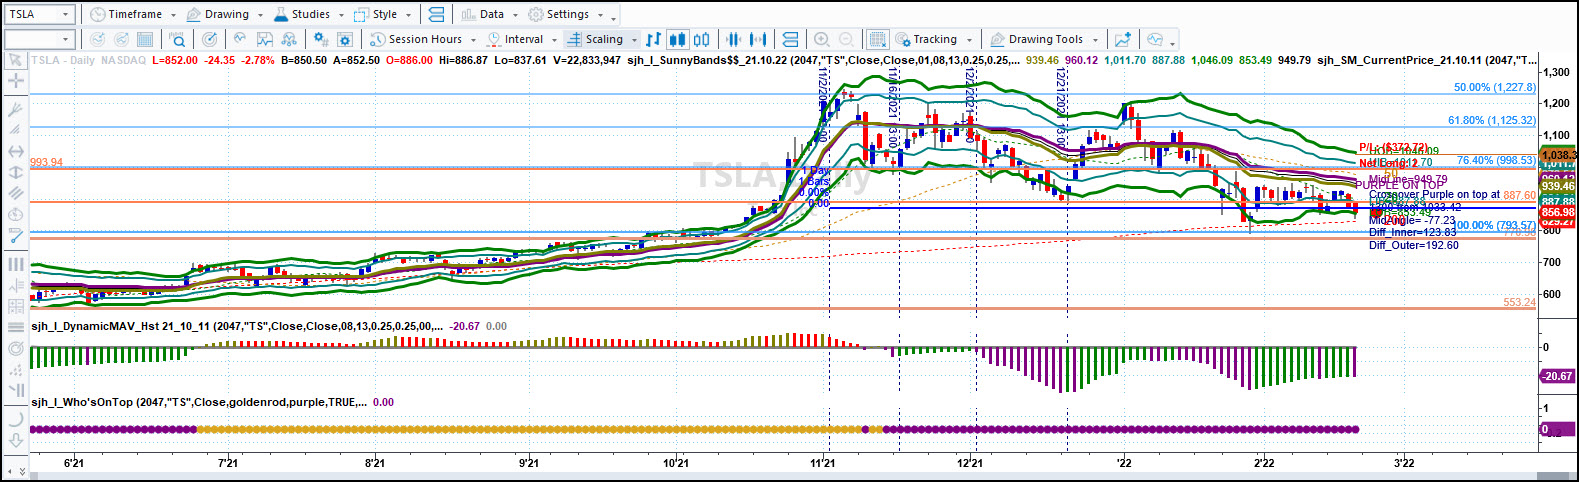Click the 553.24 orange price label
The width and height of the screenshot is (1579, 482).
pos(1519,302)
